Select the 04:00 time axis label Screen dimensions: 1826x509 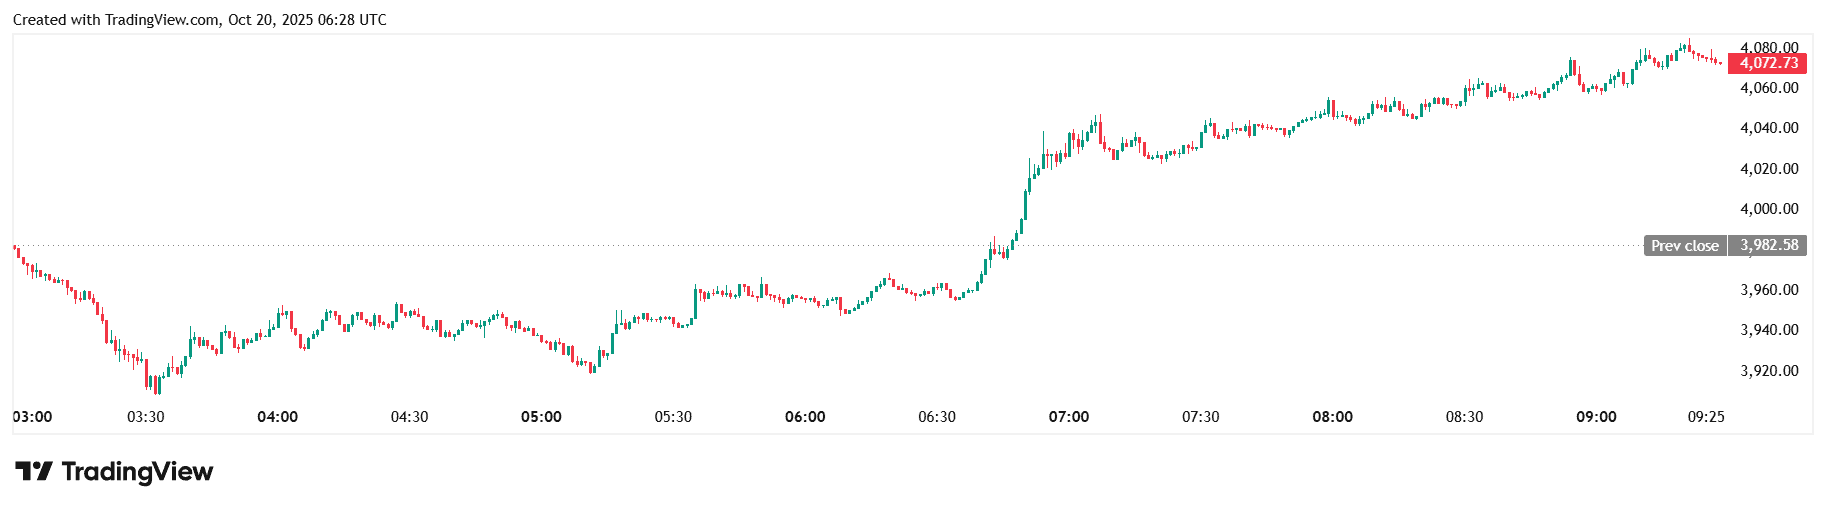(x=277, y=417)
